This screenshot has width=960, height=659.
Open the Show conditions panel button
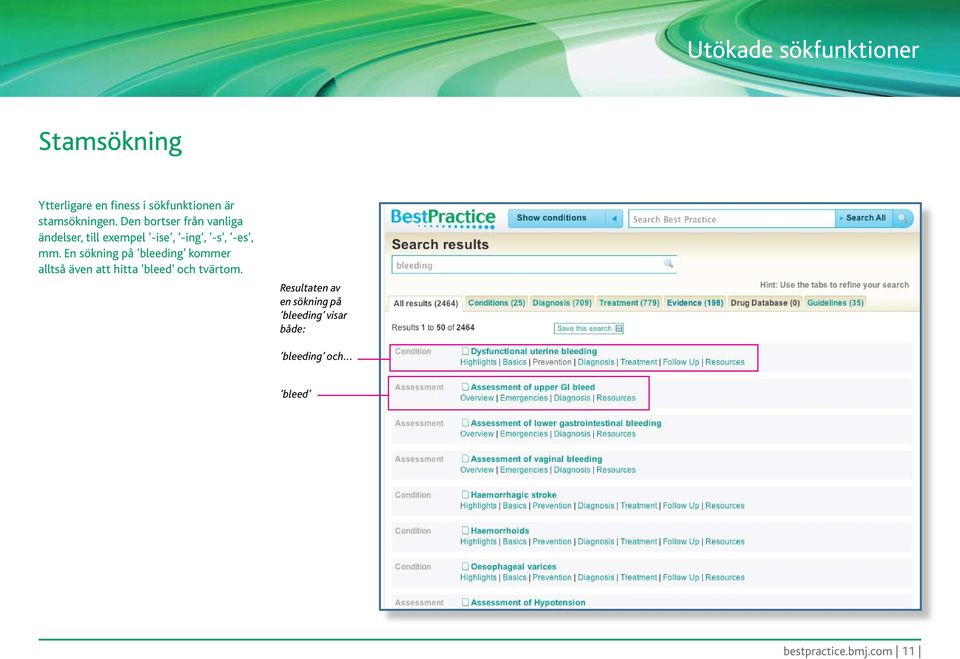(x=557, y=218)
